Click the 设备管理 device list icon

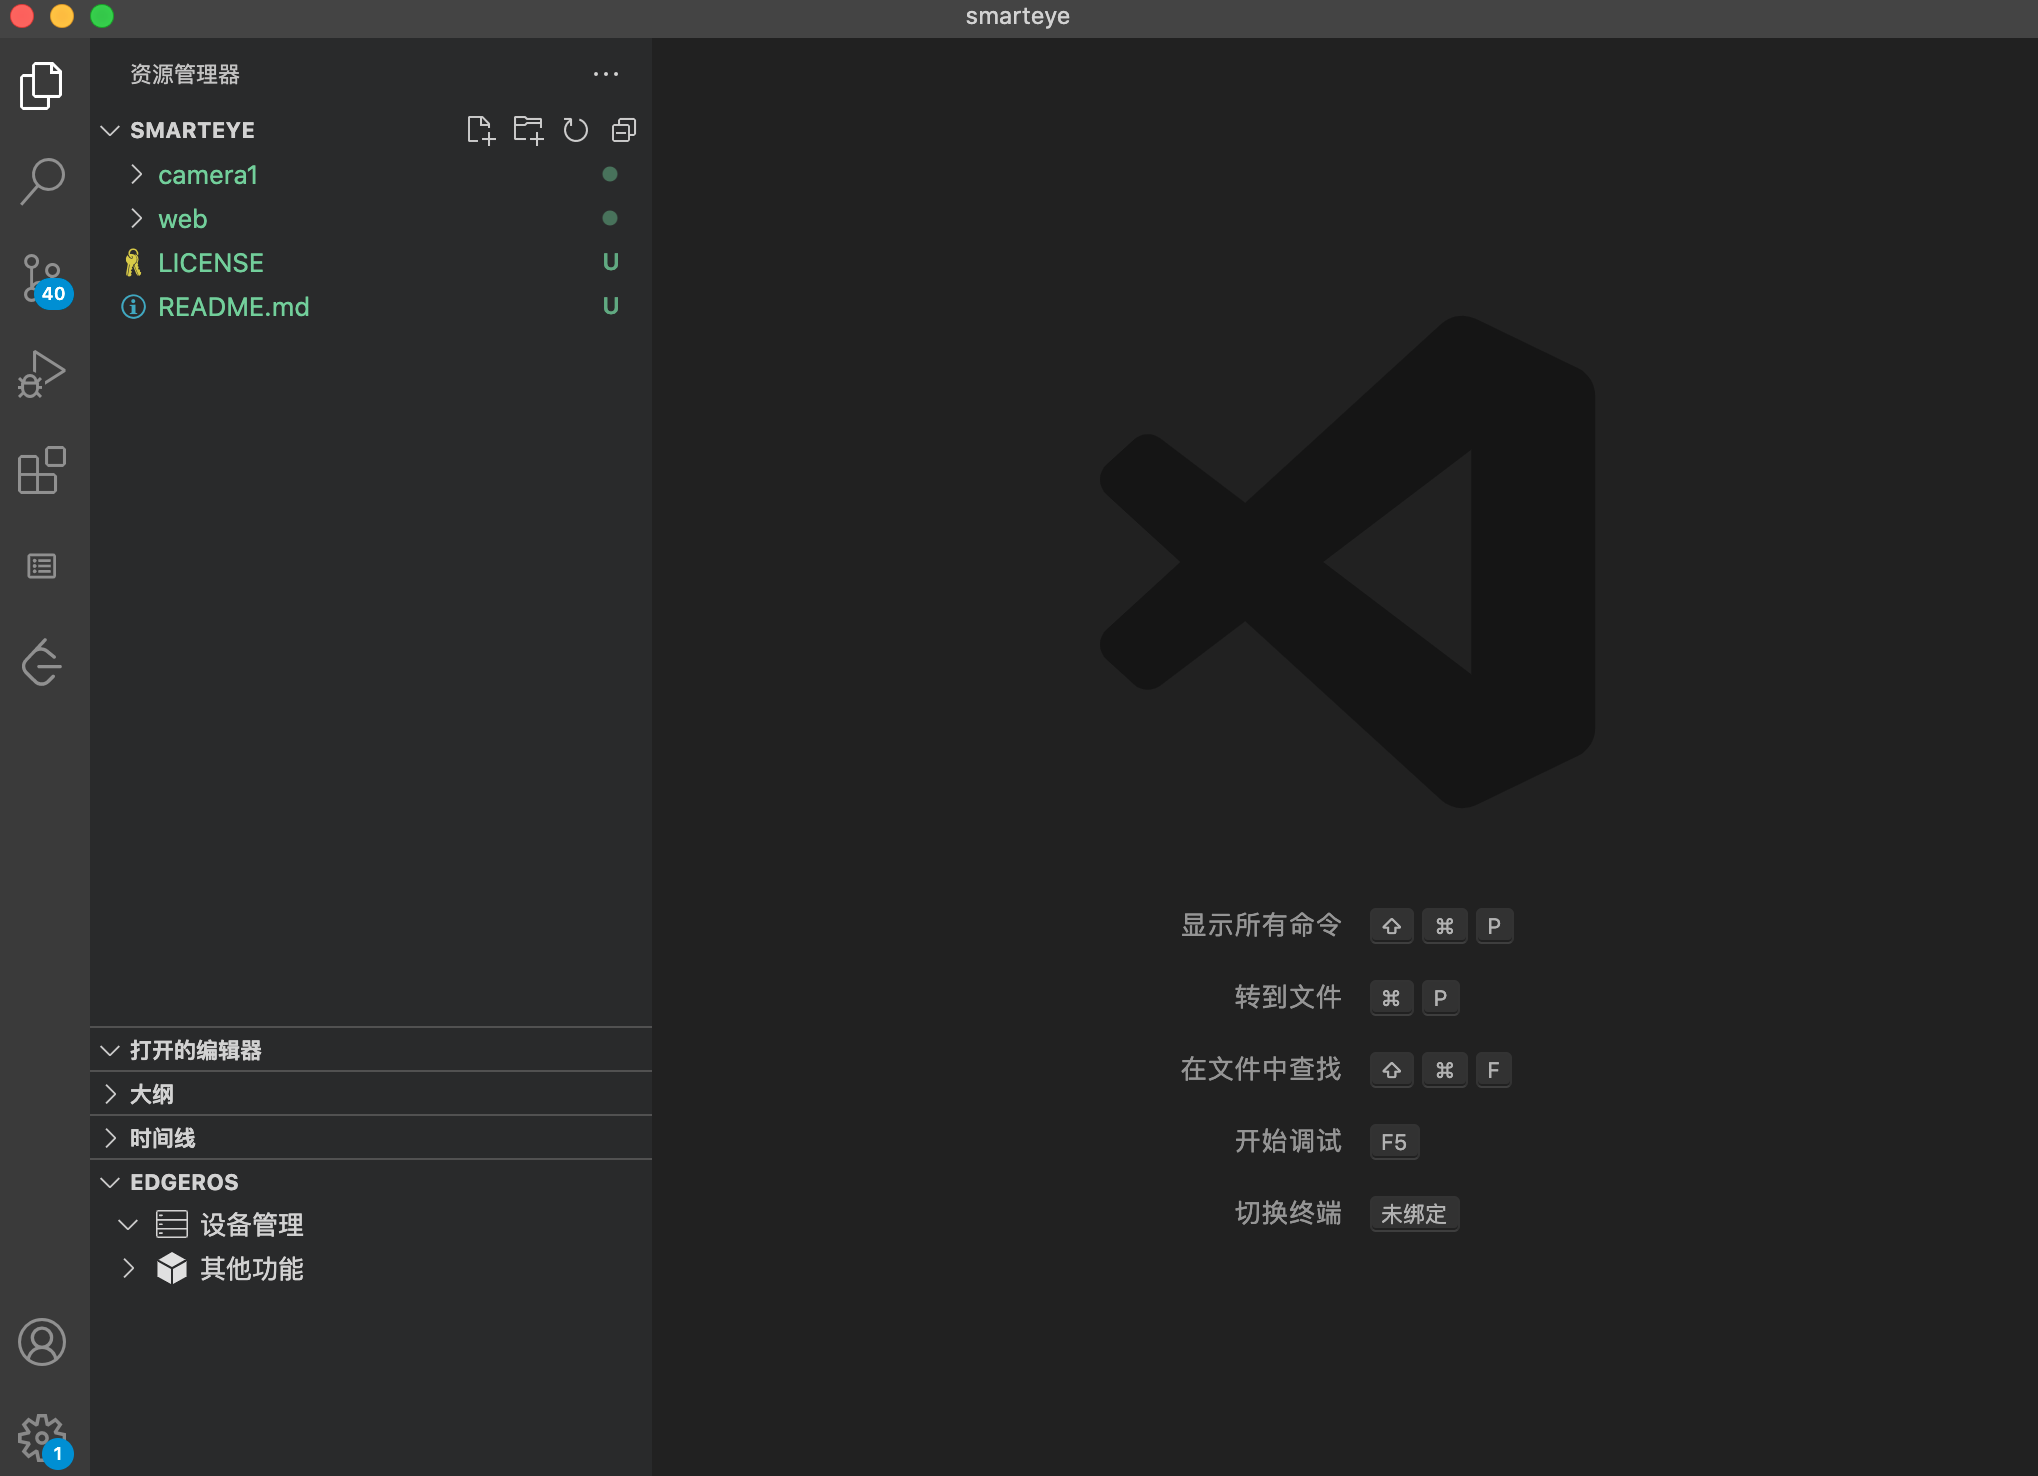172,1224
